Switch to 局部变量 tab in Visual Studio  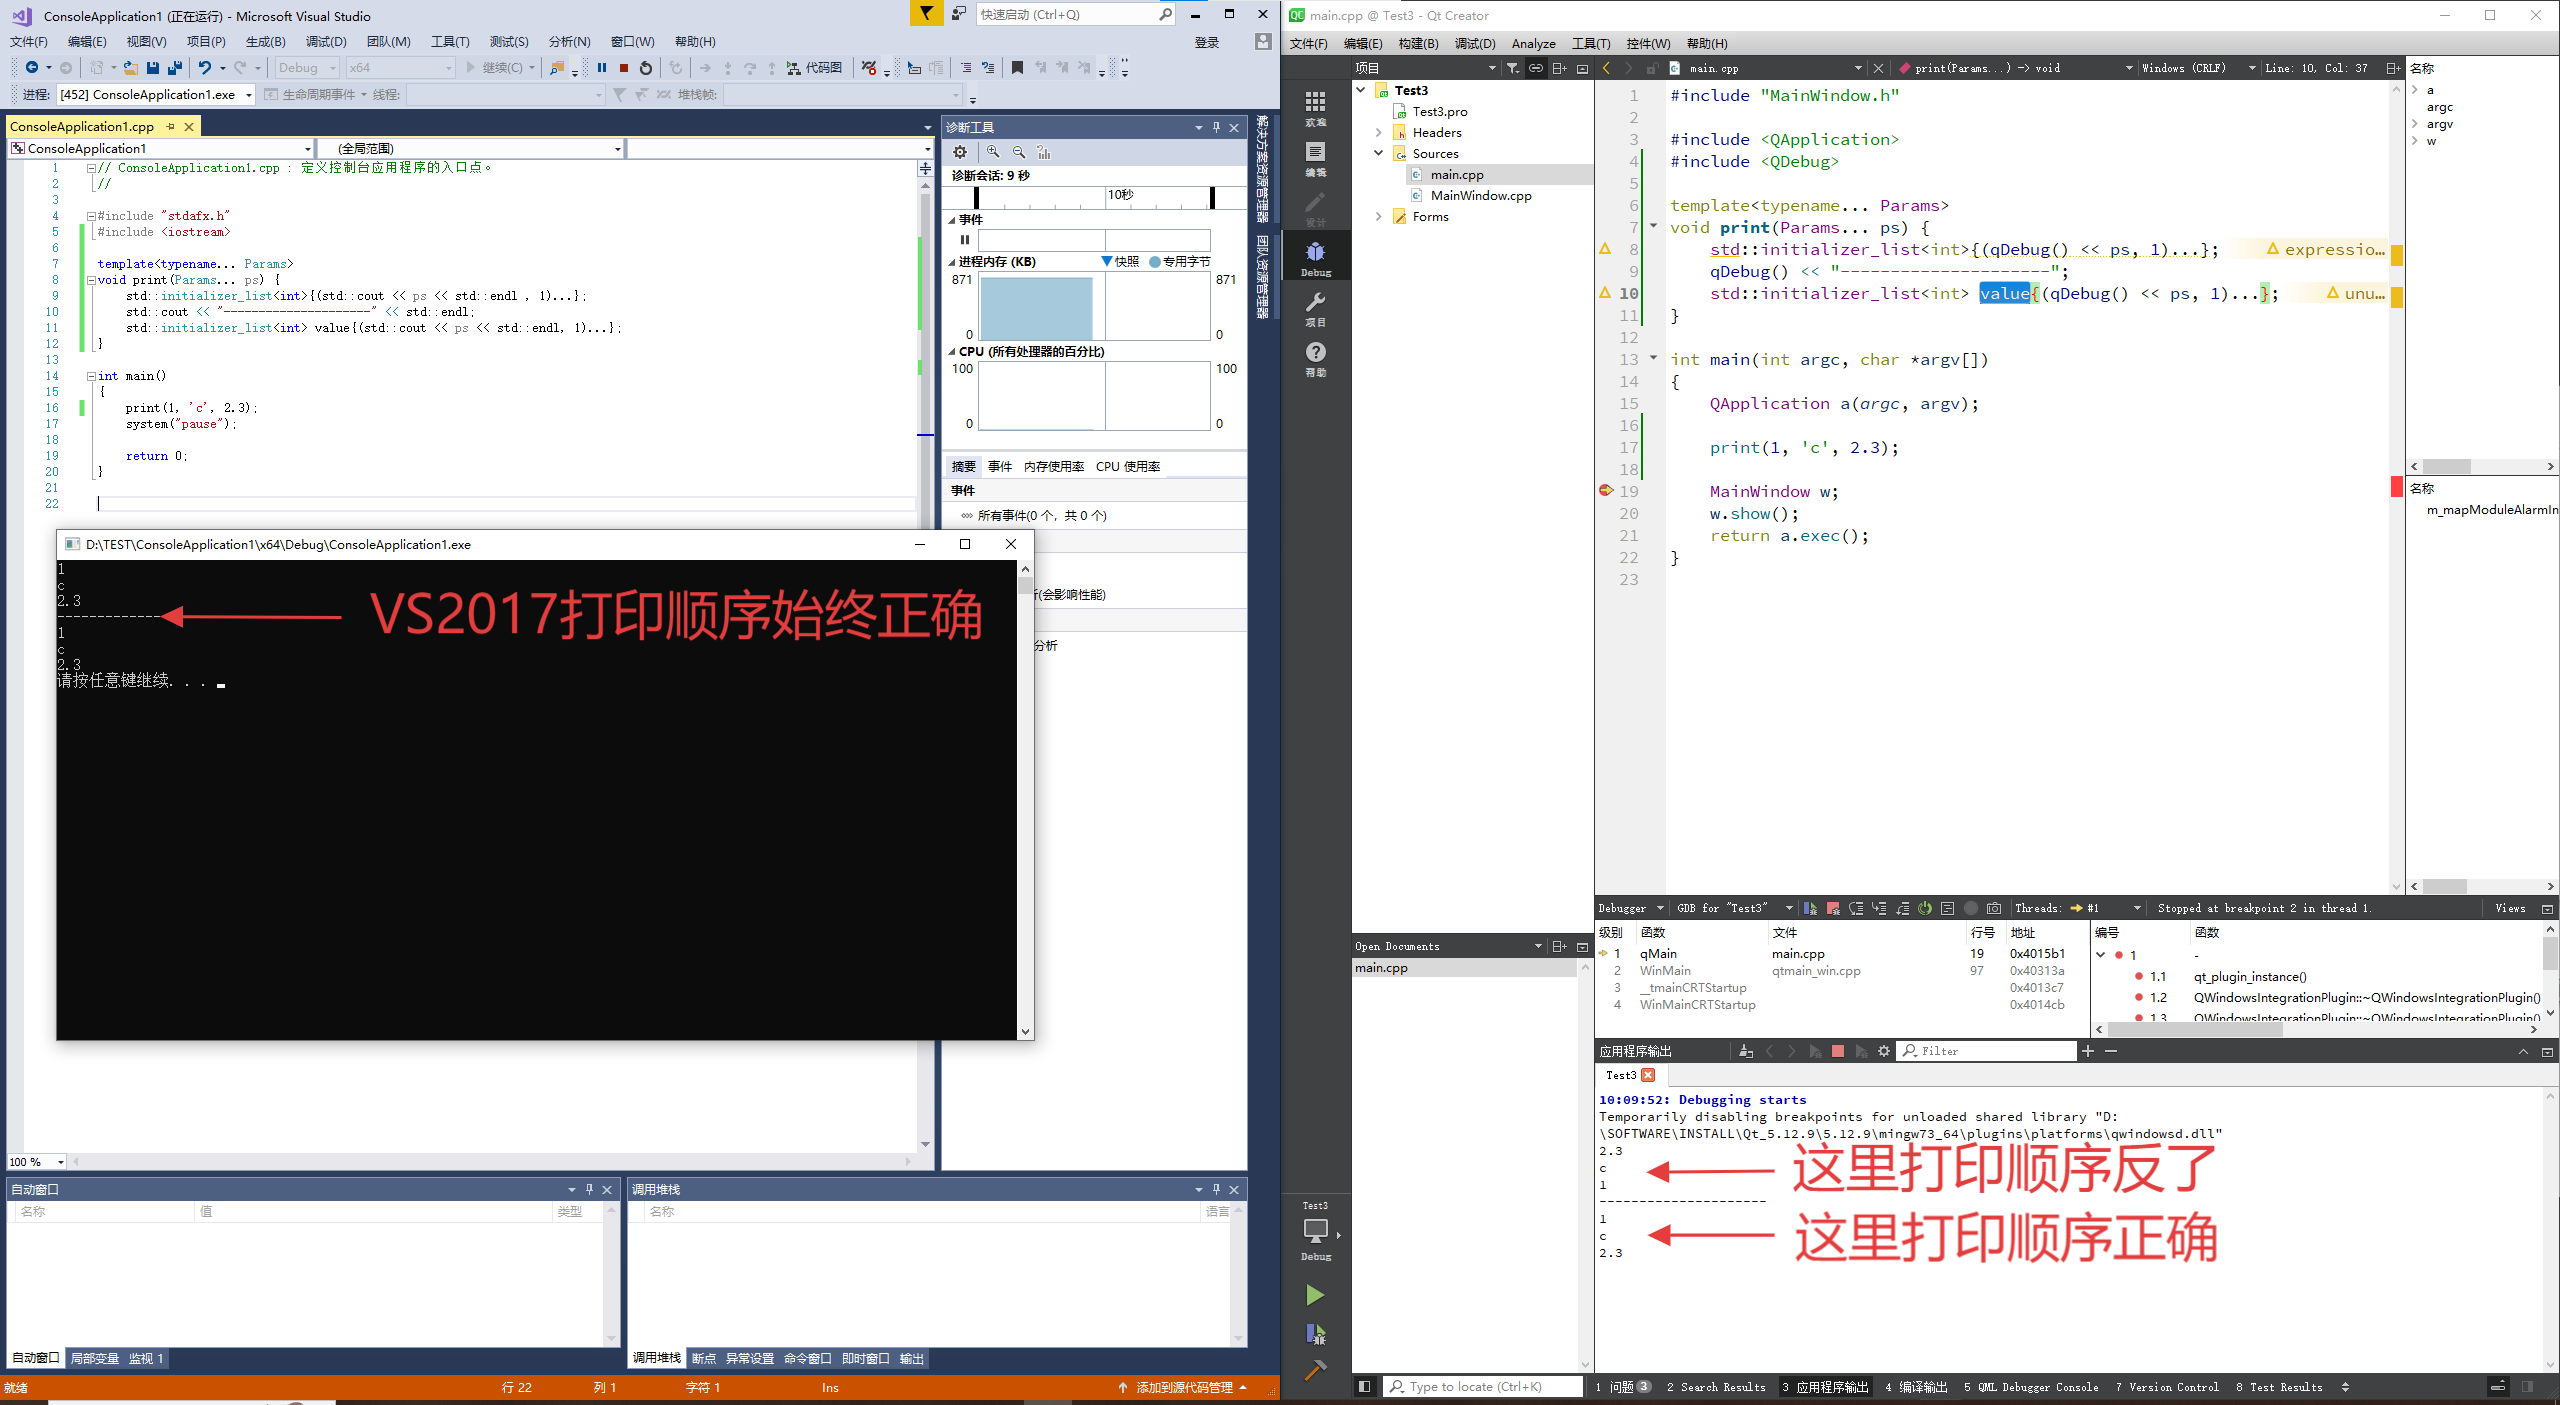[94, 1358]
